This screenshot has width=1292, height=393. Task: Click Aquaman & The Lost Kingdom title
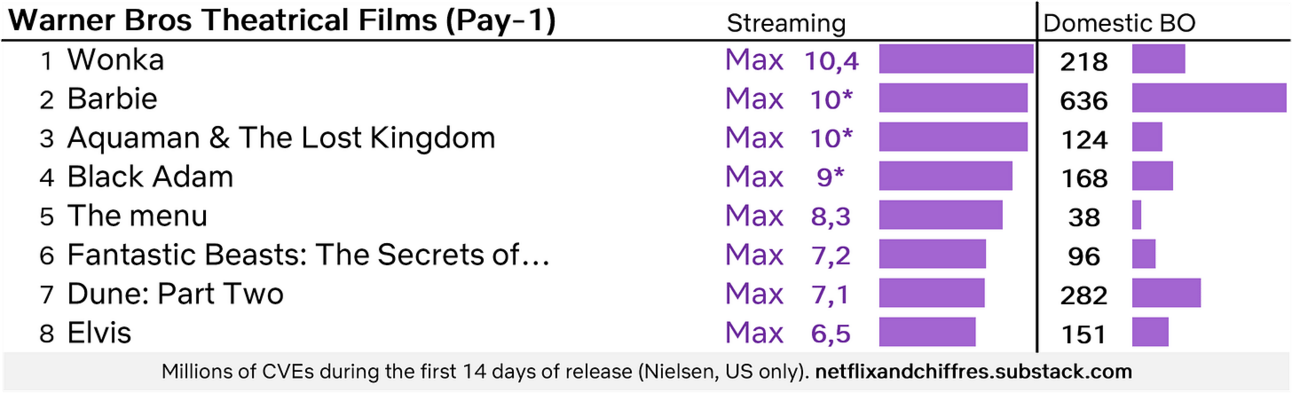[281, 137]
